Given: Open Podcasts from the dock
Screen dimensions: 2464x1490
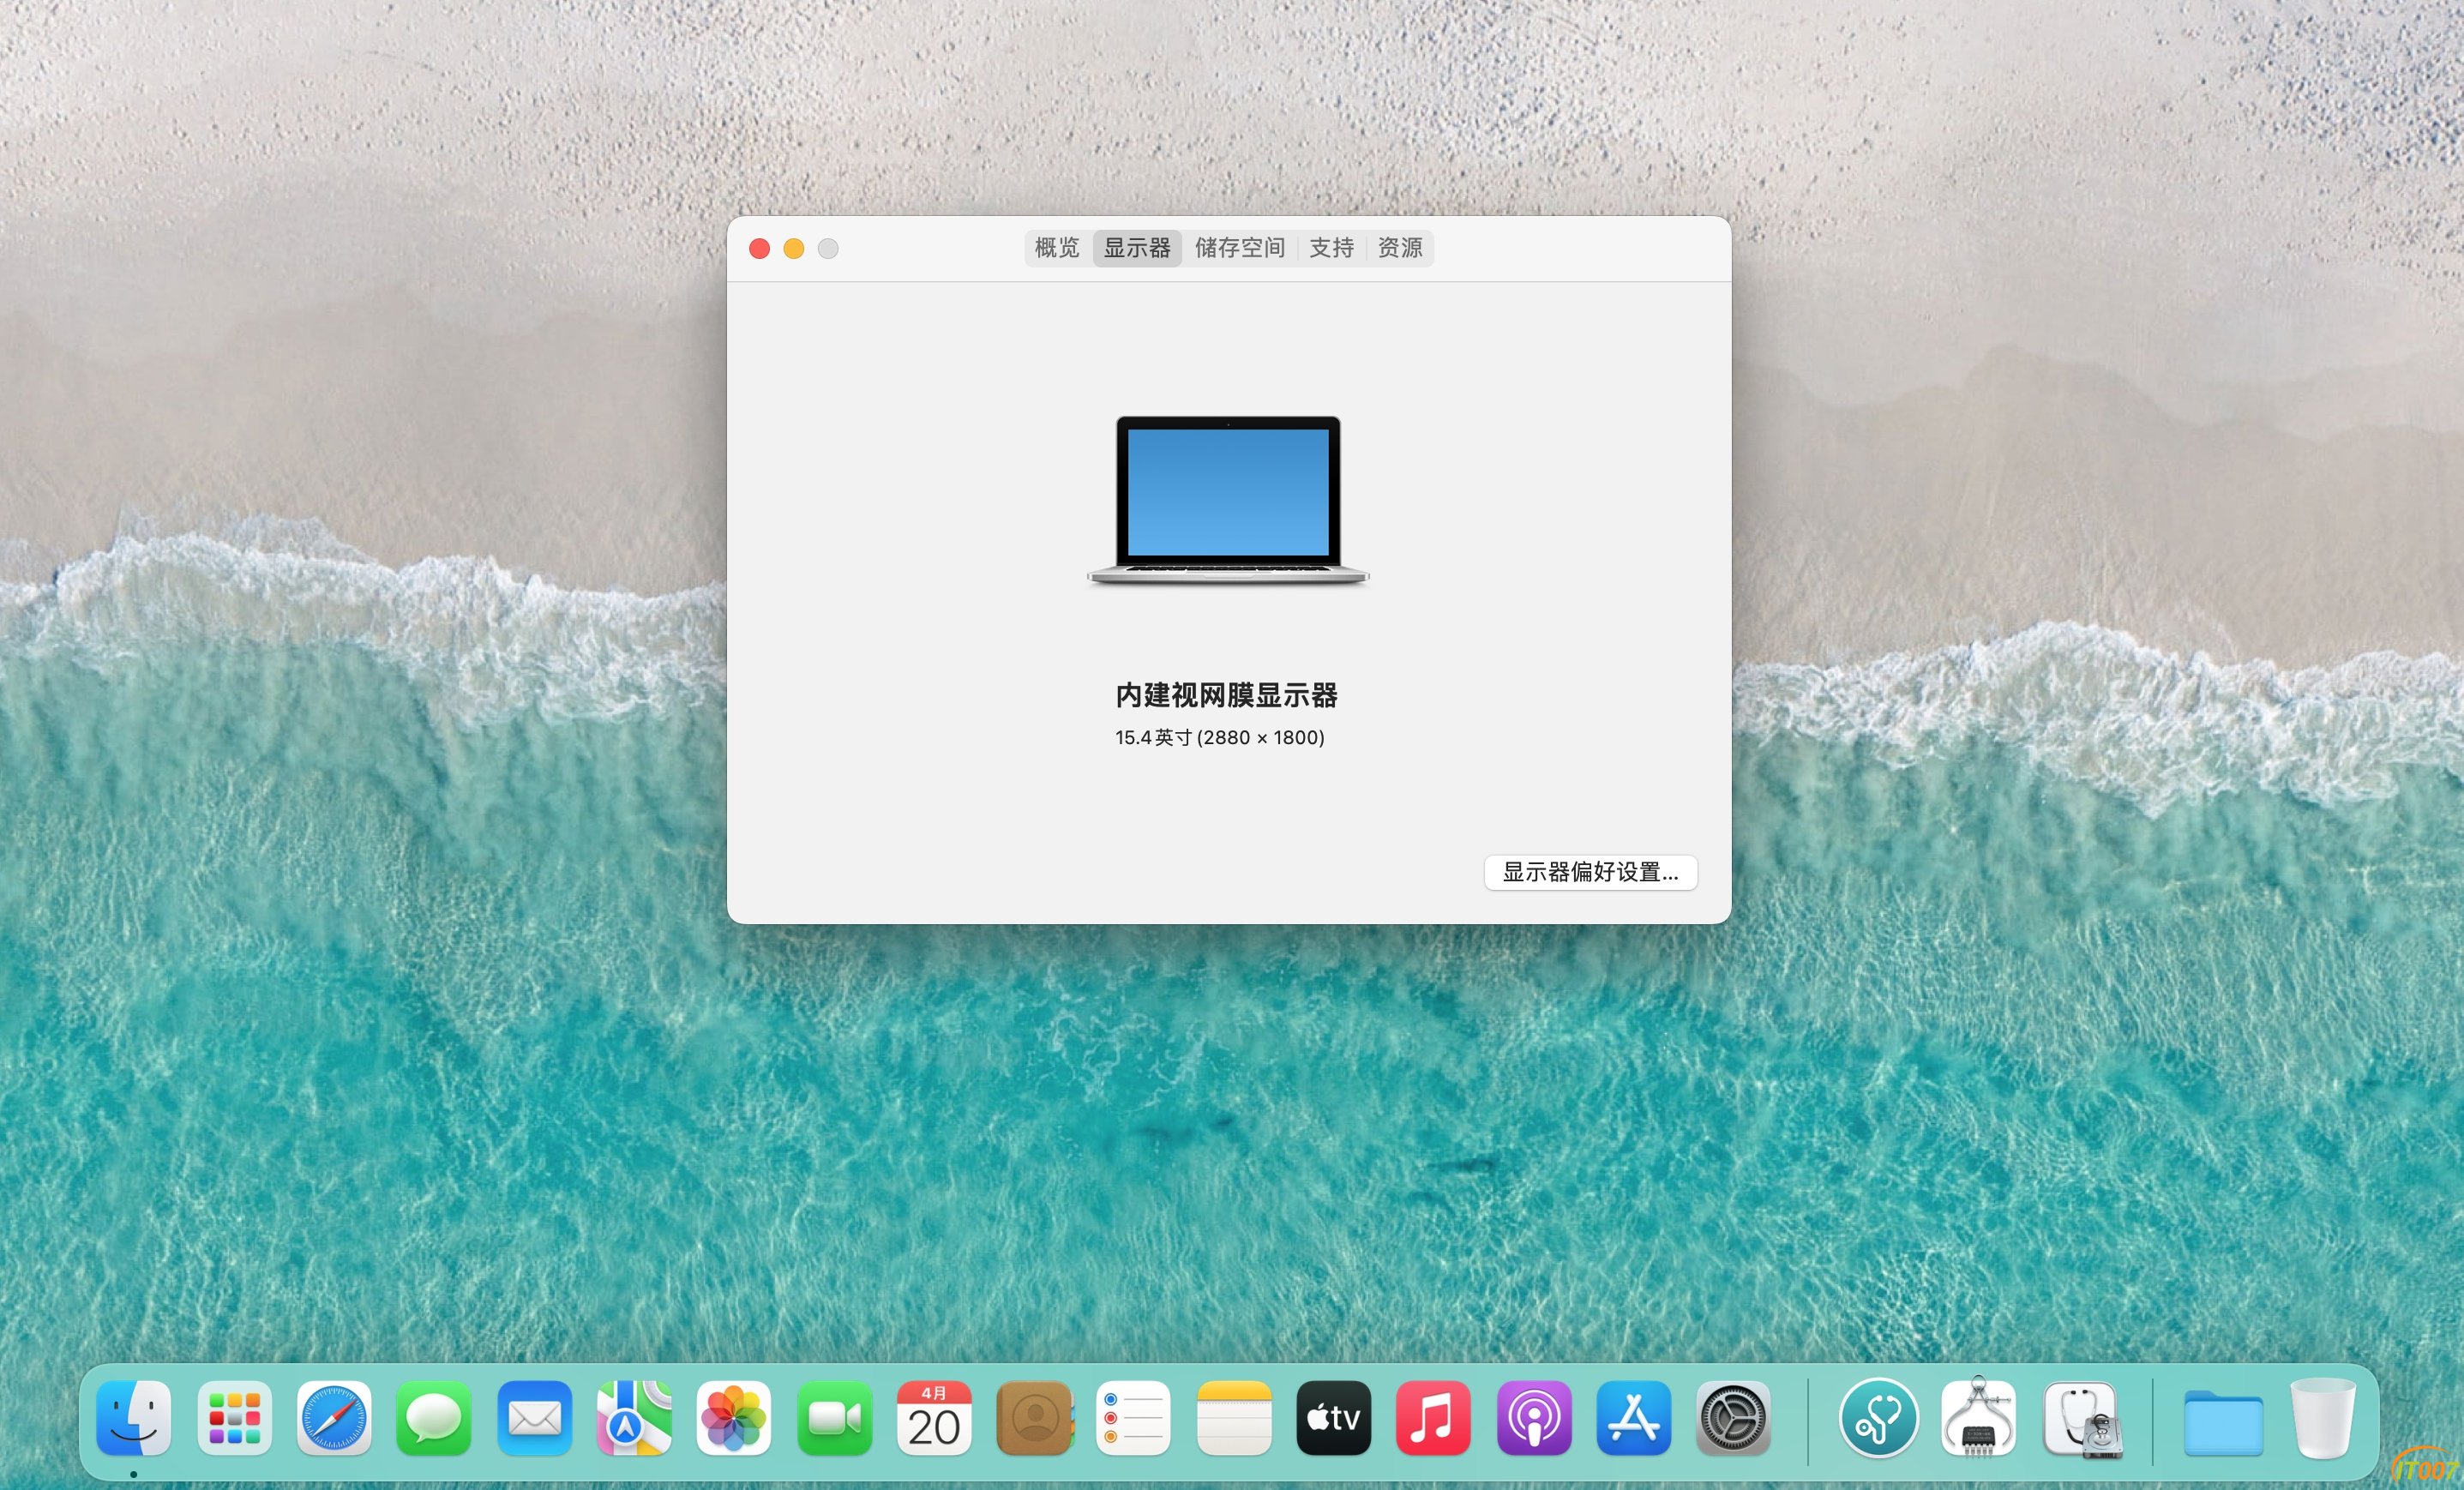Looking at the screenshot, I should click(x=1533, y=1418).
